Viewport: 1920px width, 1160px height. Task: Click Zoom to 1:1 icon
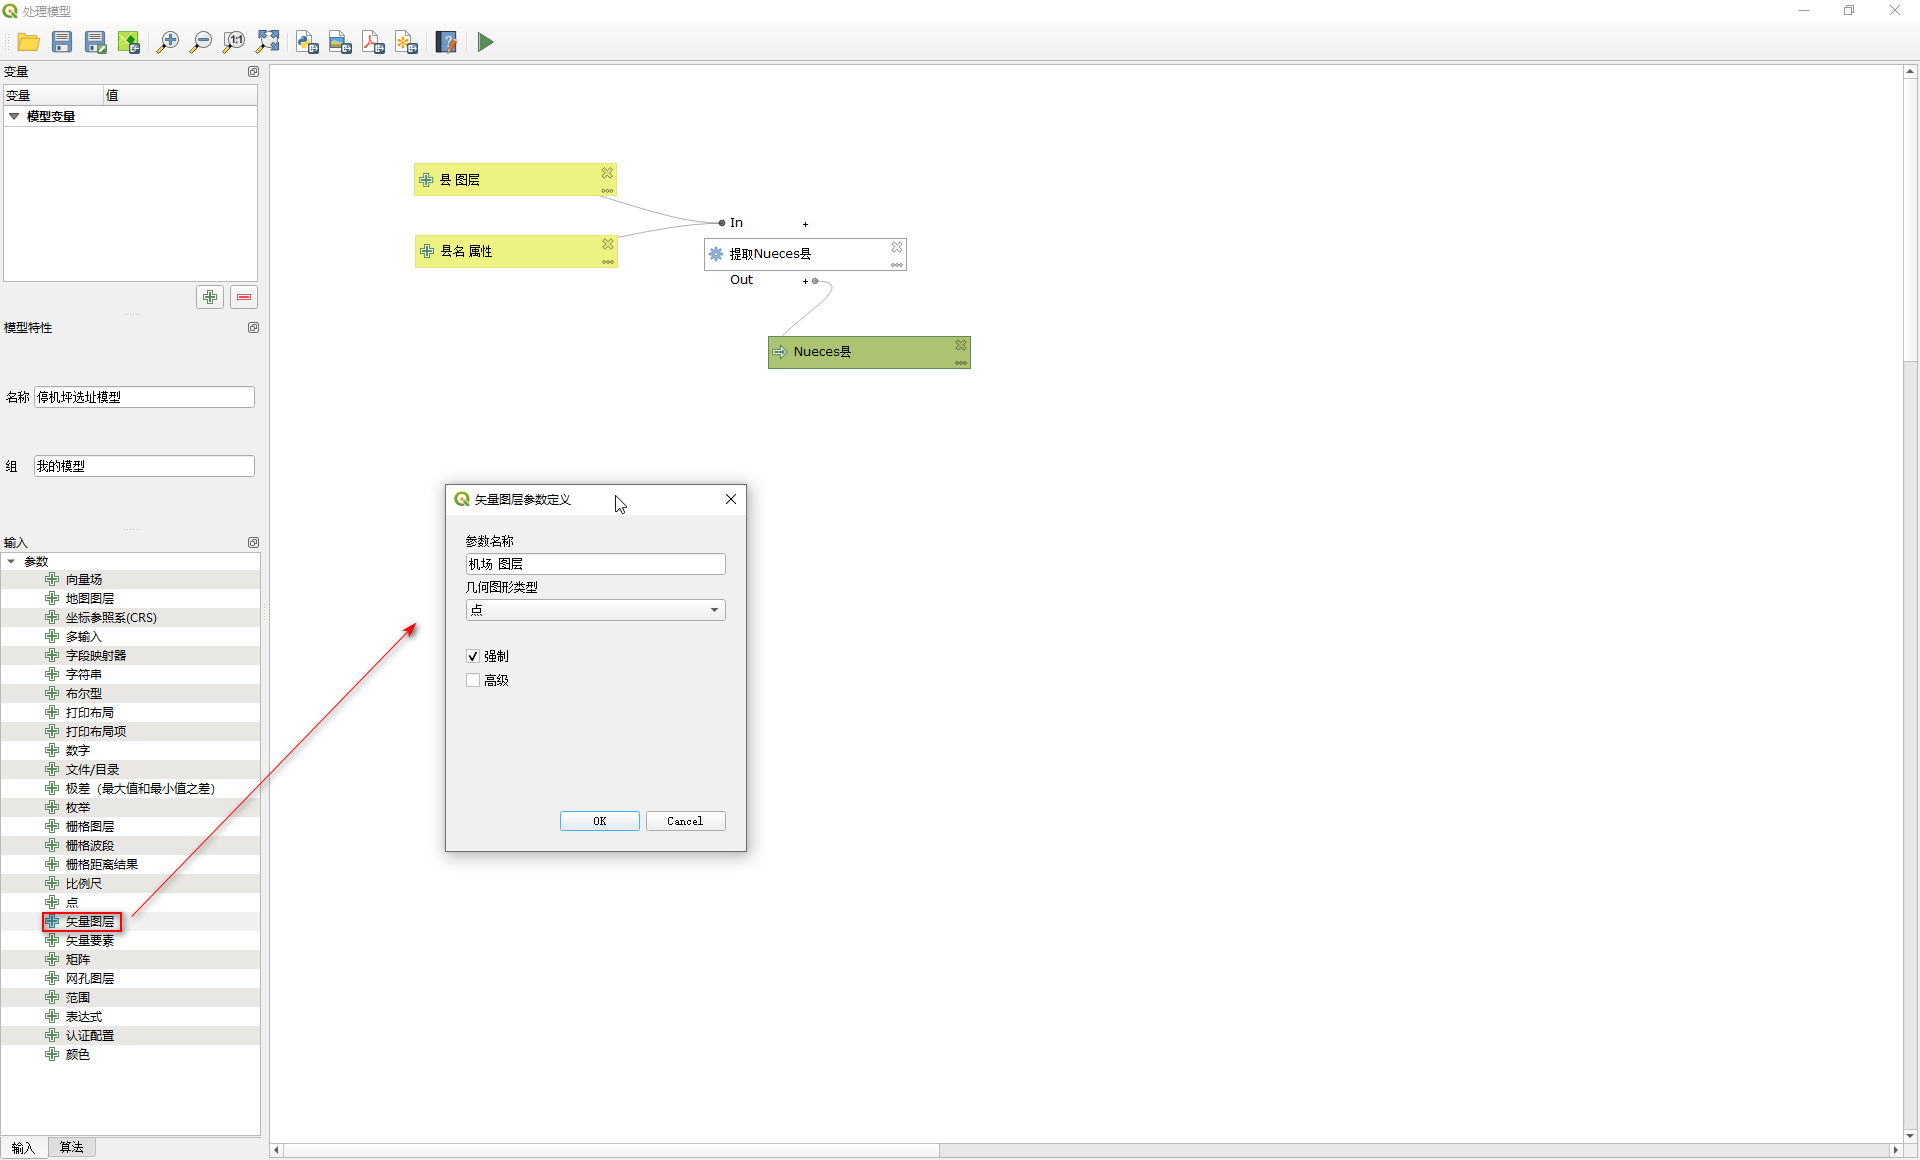tap(234, 42)
